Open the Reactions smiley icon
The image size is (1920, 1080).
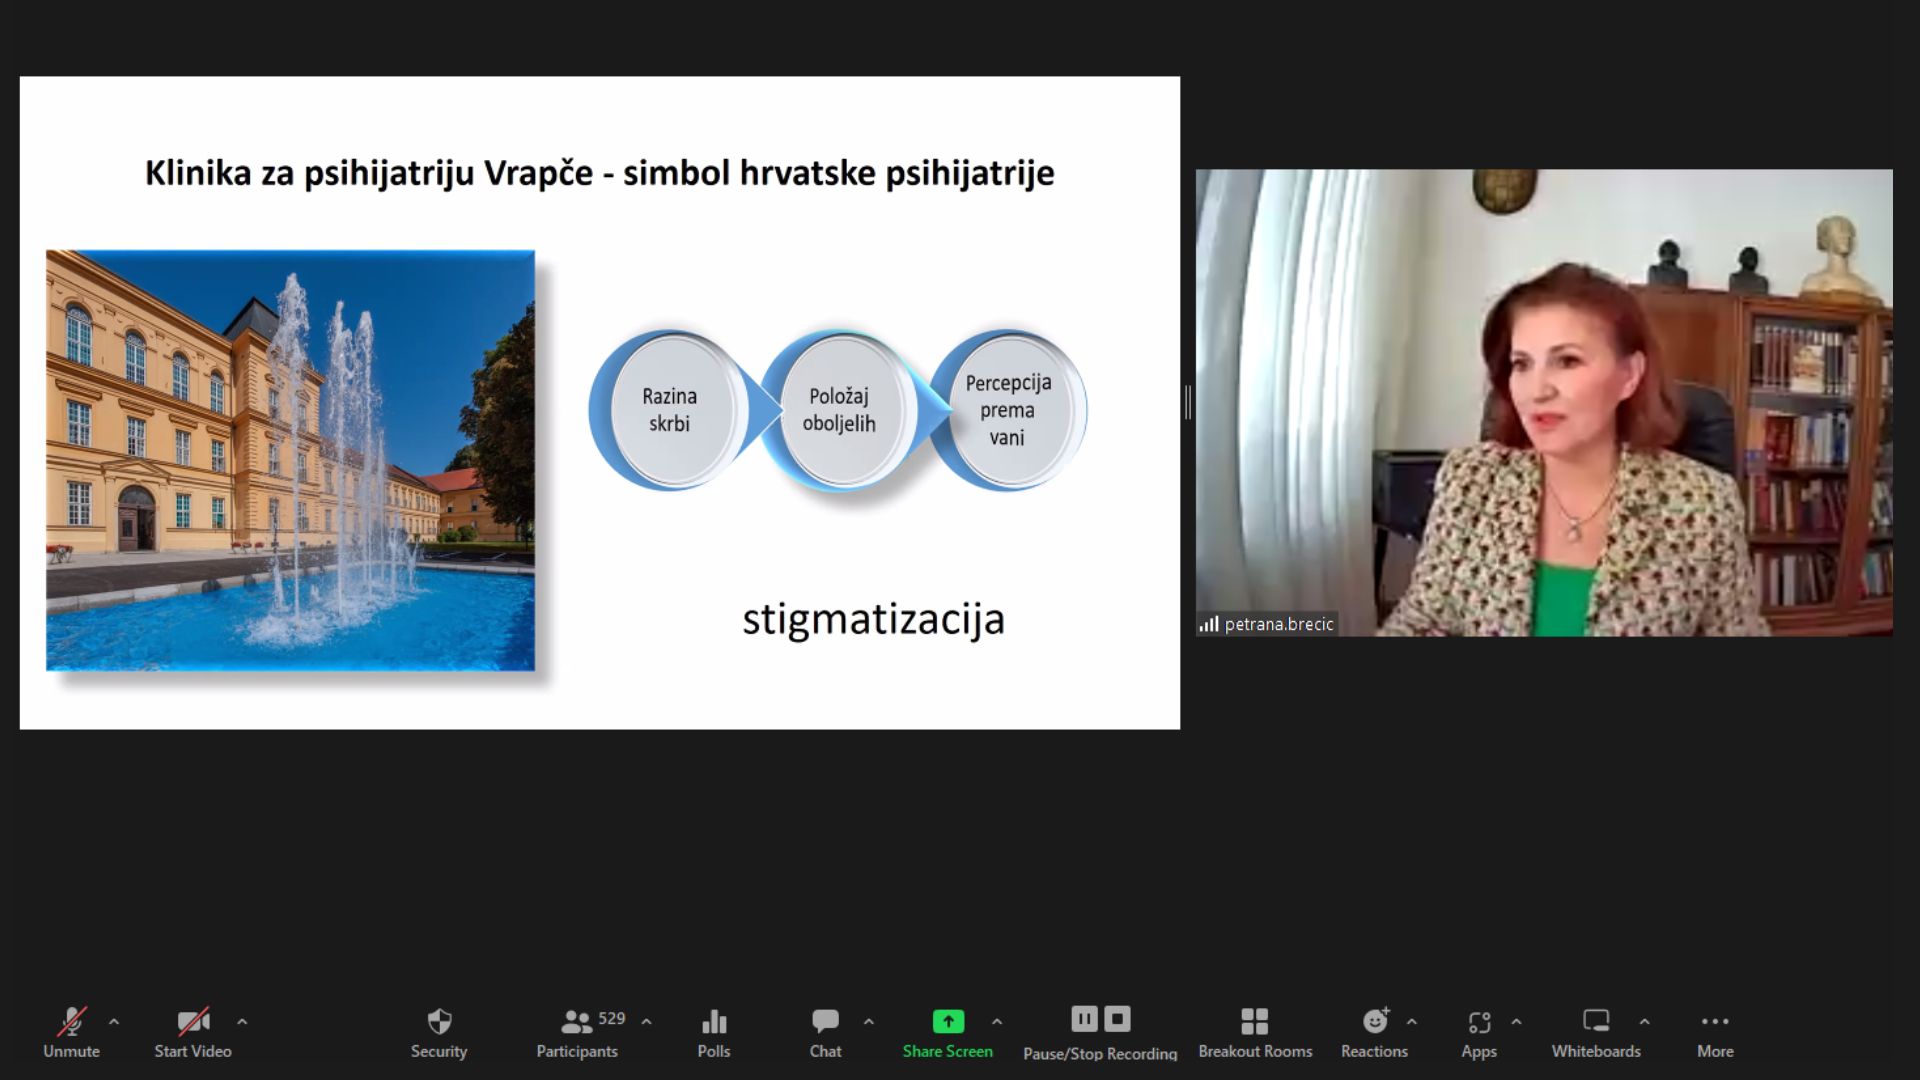click(1375, 1021)
